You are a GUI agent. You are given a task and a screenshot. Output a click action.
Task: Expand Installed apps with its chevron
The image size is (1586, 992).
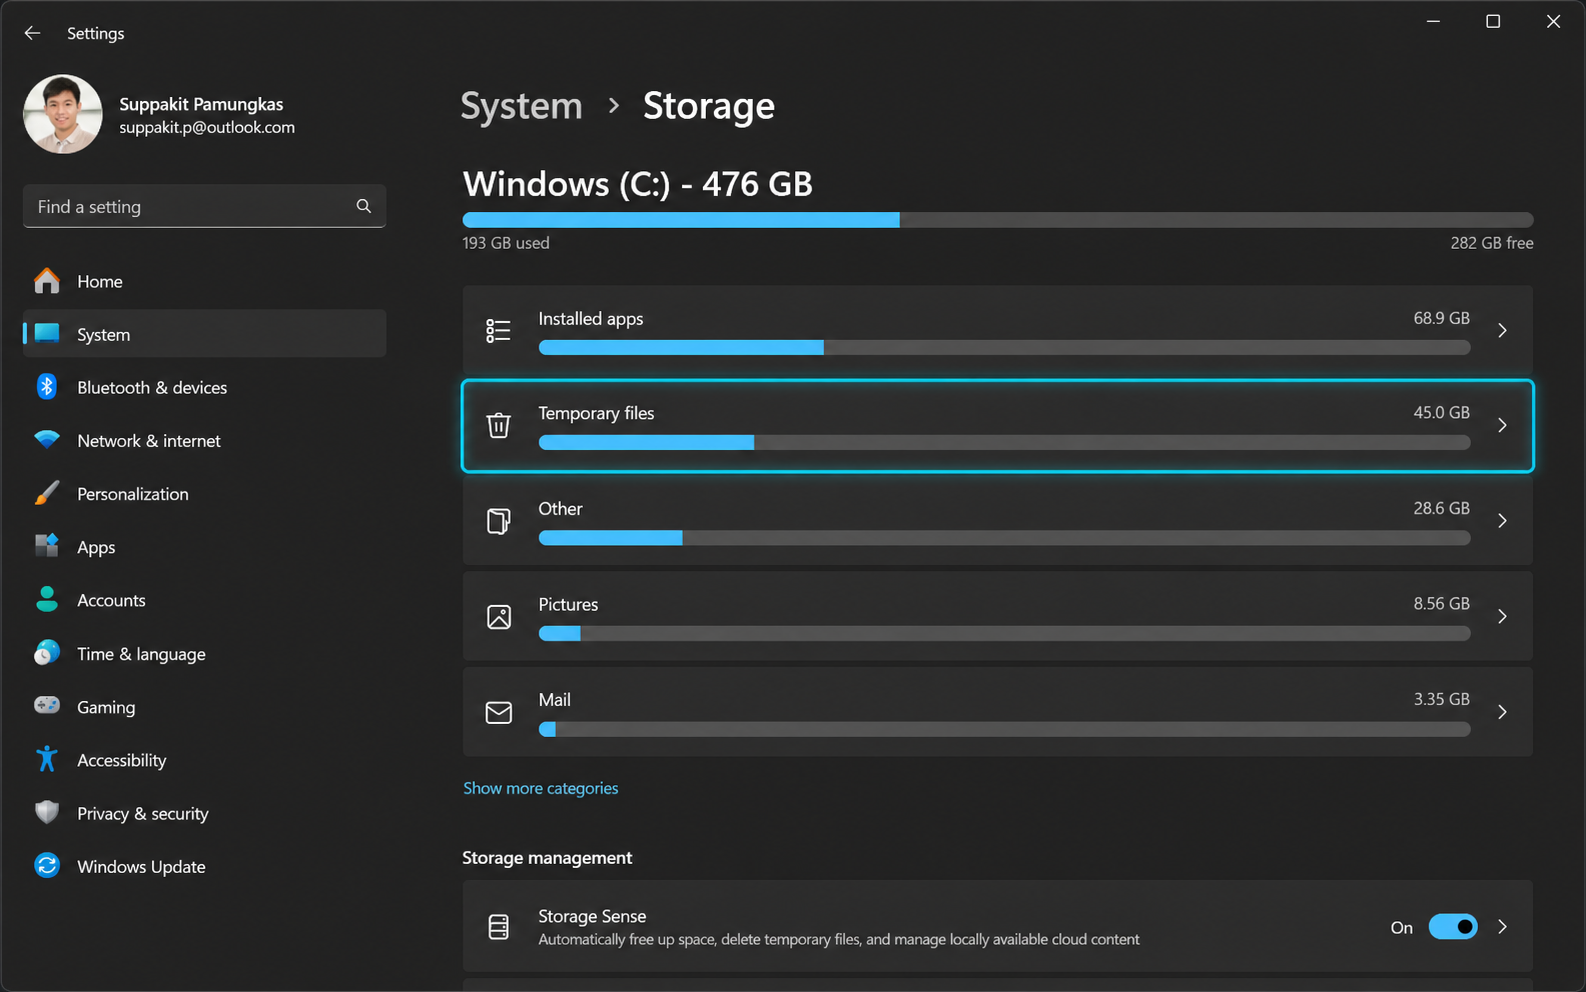pos(1502,330)
